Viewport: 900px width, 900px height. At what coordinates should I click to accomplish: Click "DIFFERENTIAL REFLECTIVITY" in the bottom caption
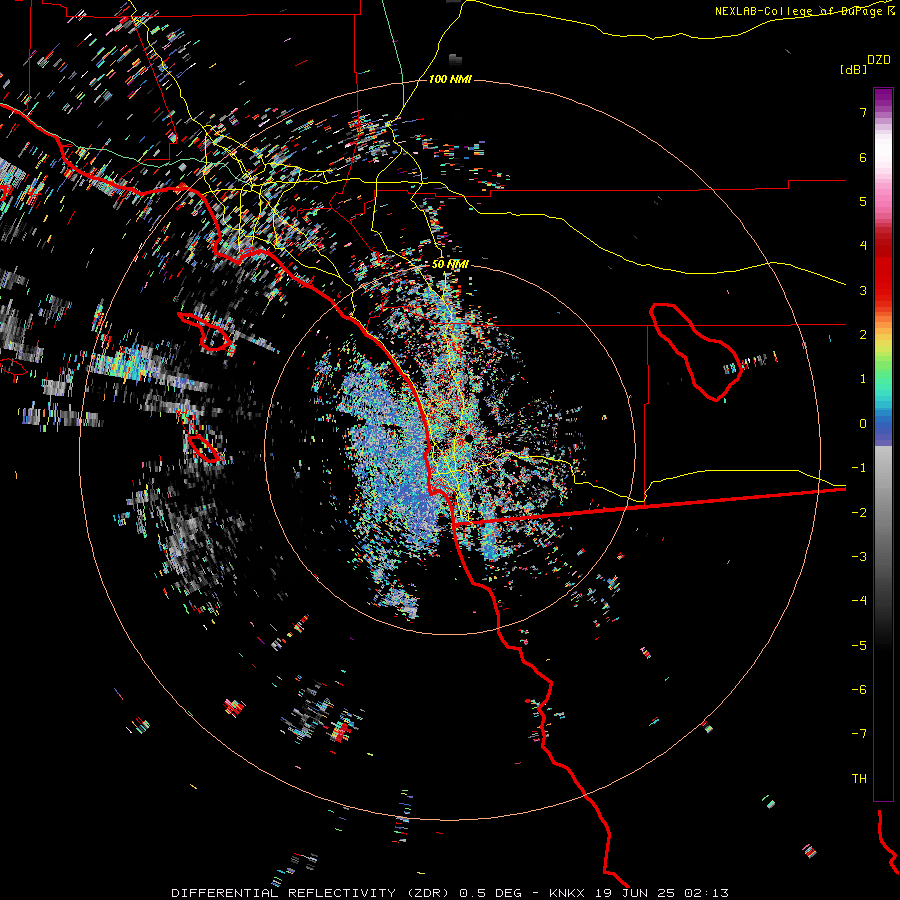[x=284, y=893]
